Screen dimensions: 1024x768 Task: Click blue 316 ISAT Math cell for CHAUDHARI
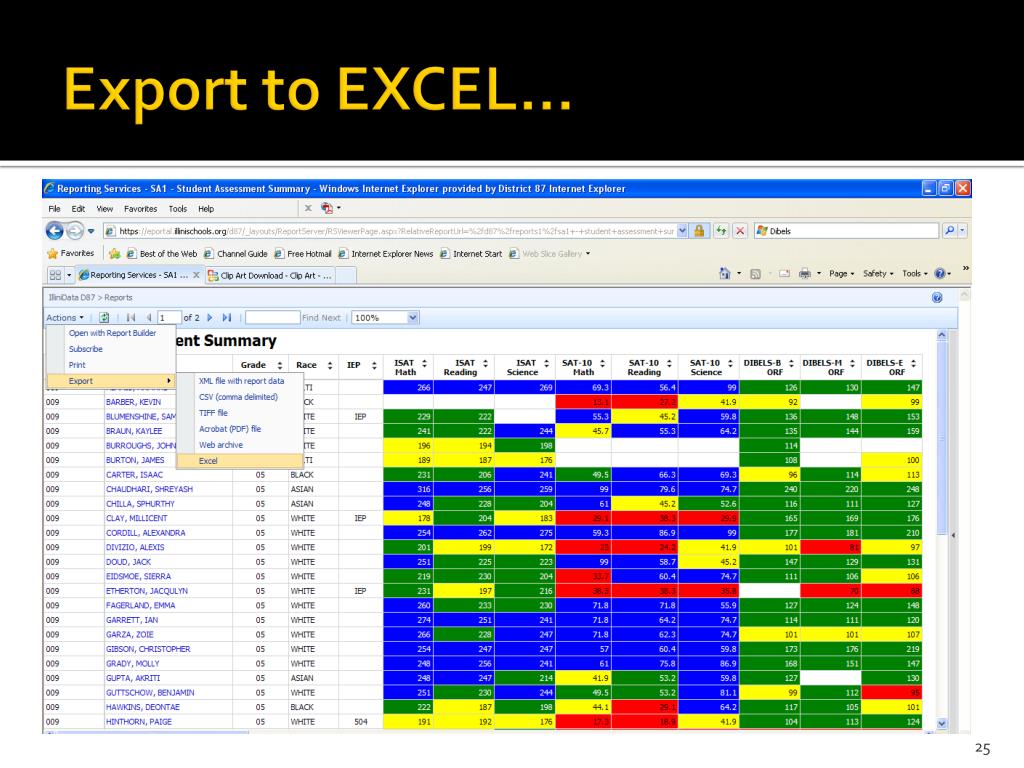pyautogui.click(x=408, y=489)
